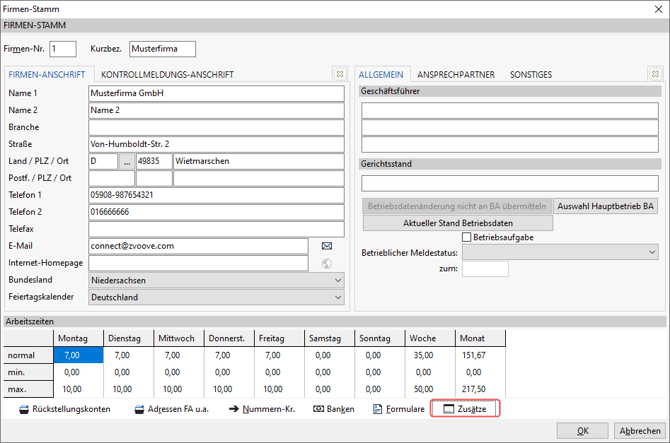The width and height of the screenshot is (670, 443).
Task: Click the globe icon next to Internet-Homepage
Action: [326, 263]
